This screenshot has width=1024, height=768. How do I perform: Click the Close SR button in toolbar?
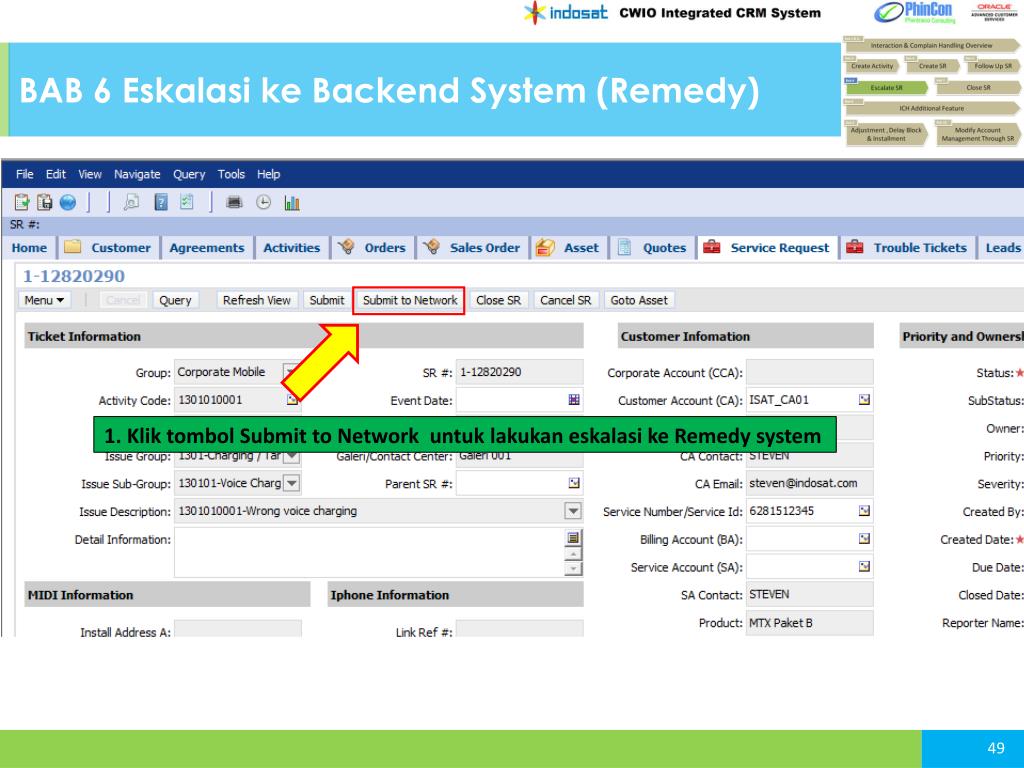498,300
